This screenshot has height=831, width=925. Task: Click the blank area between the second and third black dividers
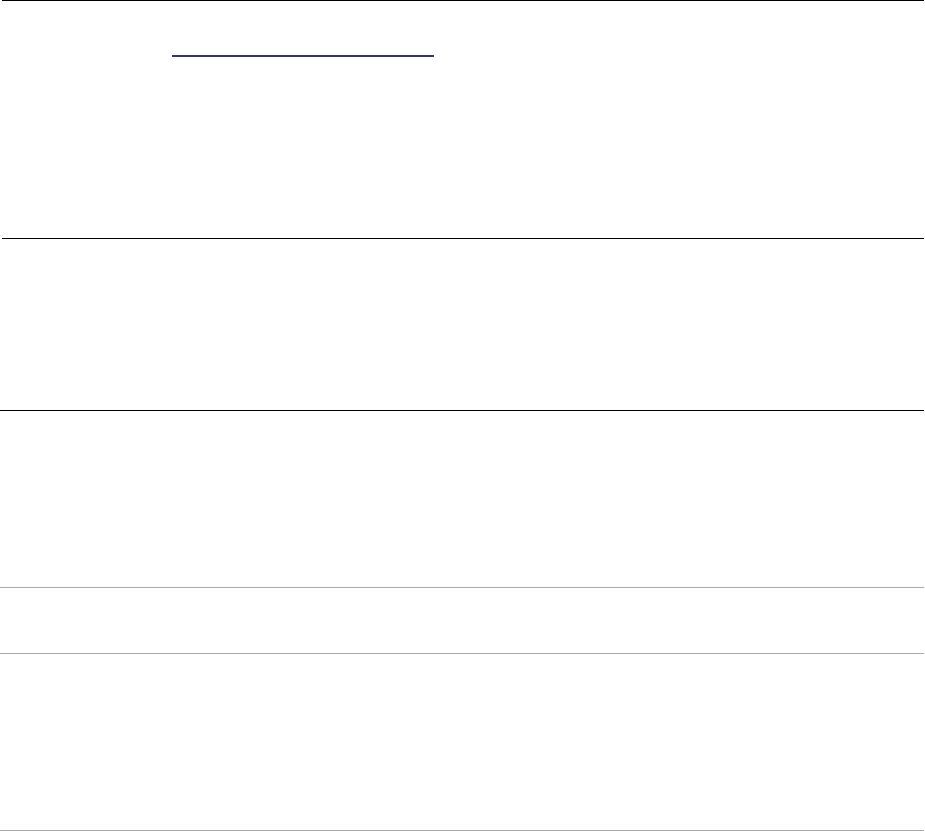(462, 324)
